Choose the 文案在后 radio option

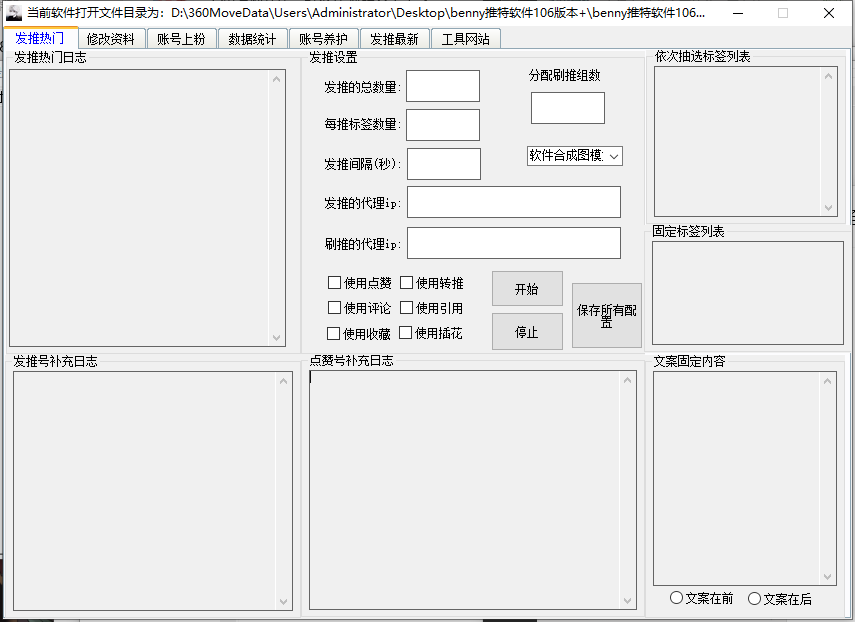[755, 598]
